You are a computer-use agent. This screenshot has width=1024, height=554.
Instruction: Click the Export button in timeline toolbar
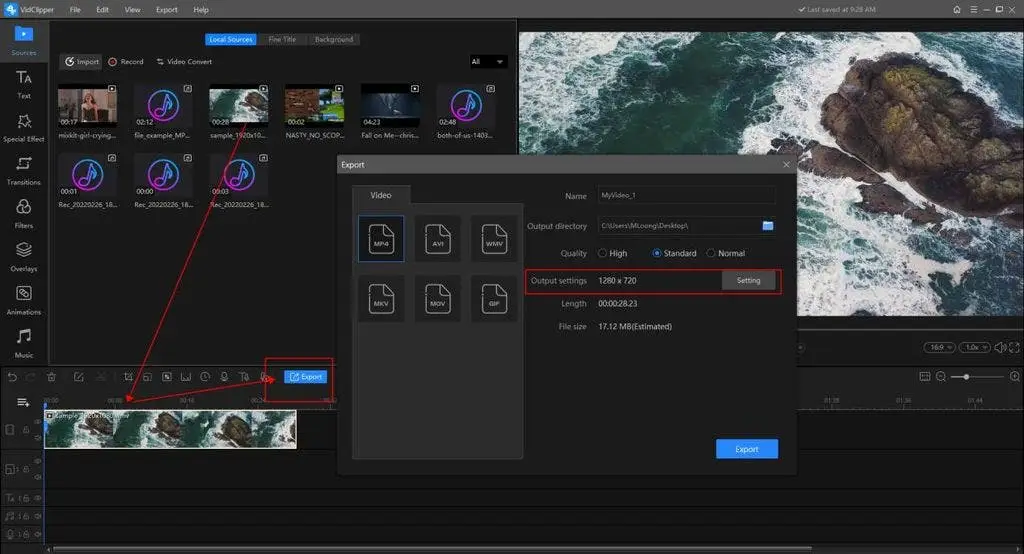point(306,377)
